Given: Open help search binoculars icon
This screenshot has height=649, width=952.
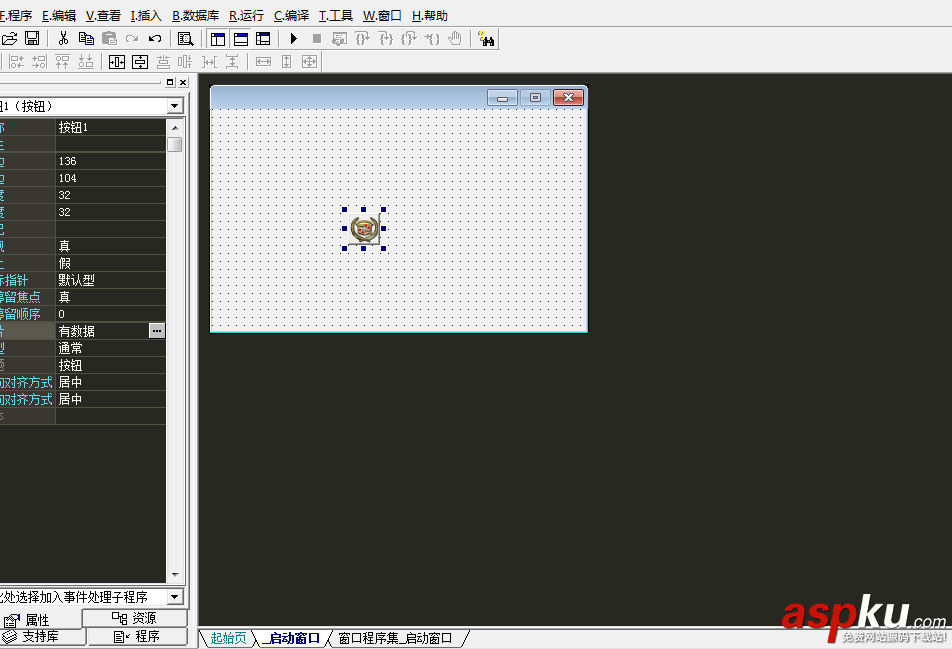Looking at the screenshot, I should (486, 39).
